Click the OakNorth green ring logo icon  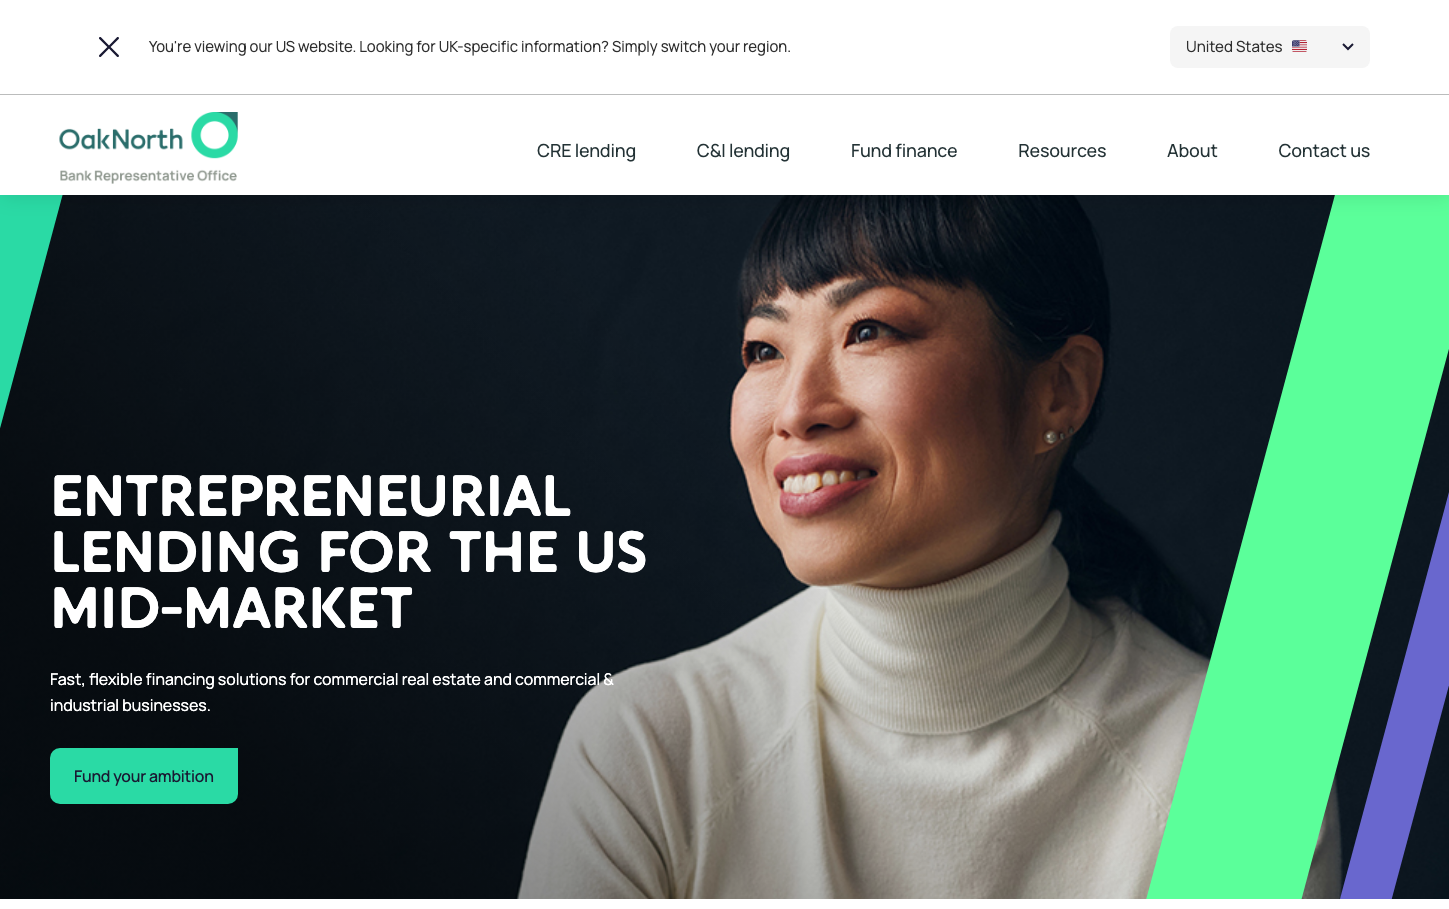coord(215,135)
